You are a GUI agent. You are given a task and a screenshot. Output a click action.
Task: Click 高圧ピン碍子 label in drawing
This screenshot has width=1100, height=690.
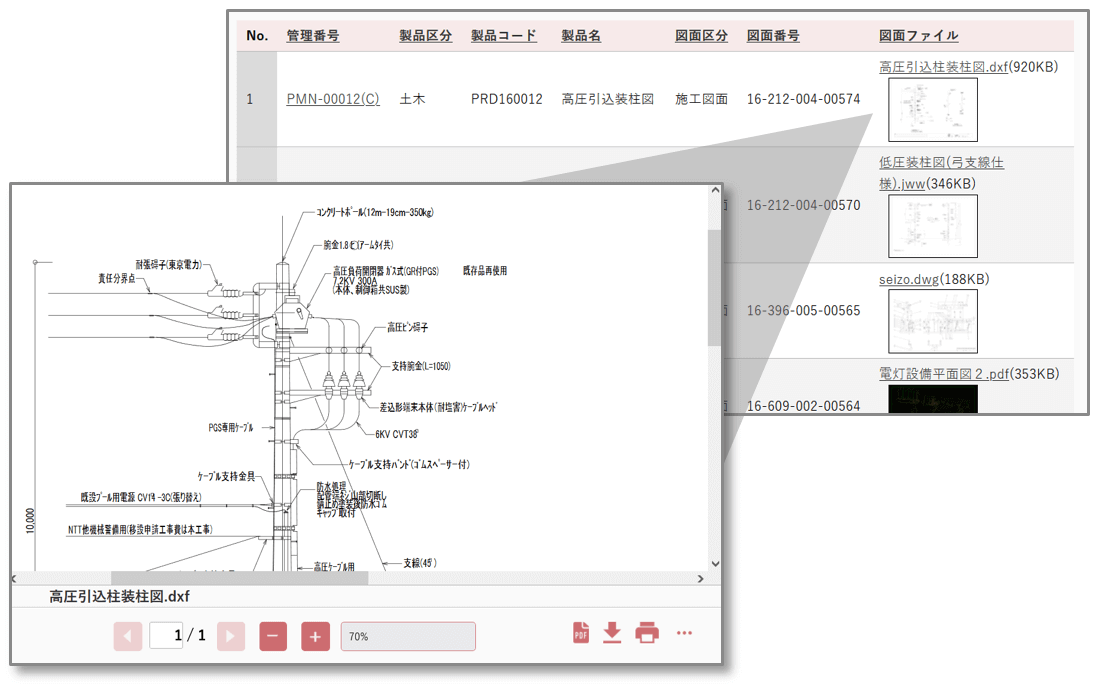click(x=408, y=327)
